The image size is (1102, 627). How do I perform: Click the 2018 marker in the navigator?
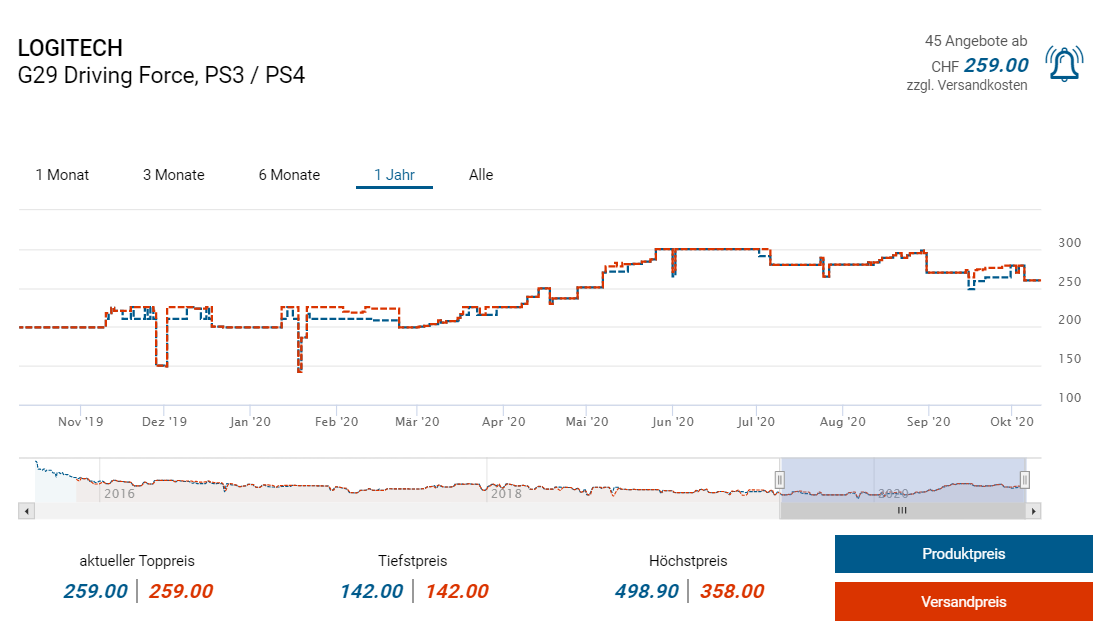tap(505, 493)
